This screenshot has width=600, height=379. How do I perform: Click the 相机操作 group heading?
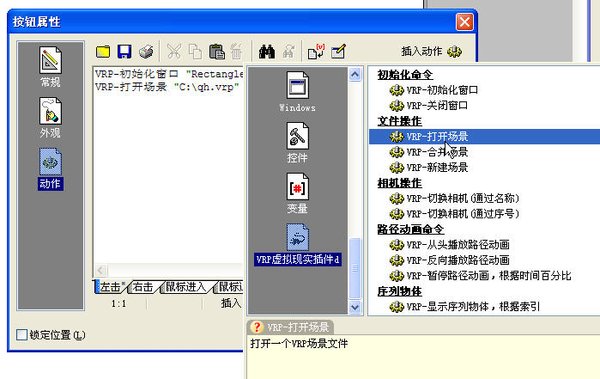[399, 183]
